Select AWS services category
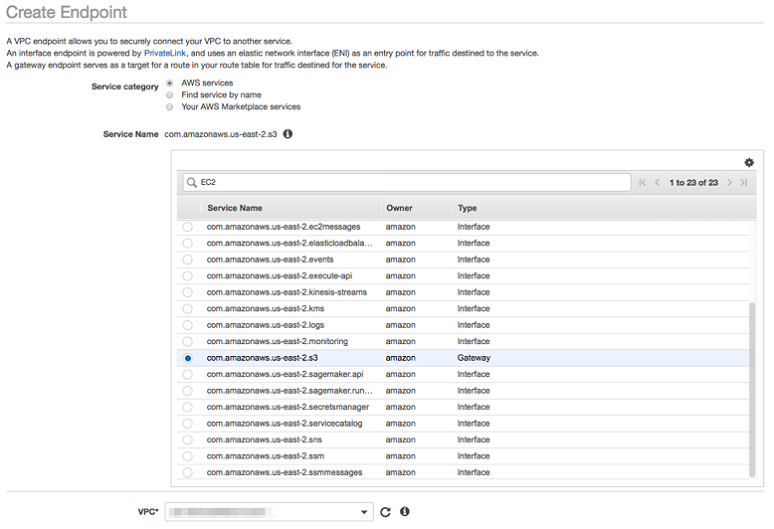 [x=170, y=83]
